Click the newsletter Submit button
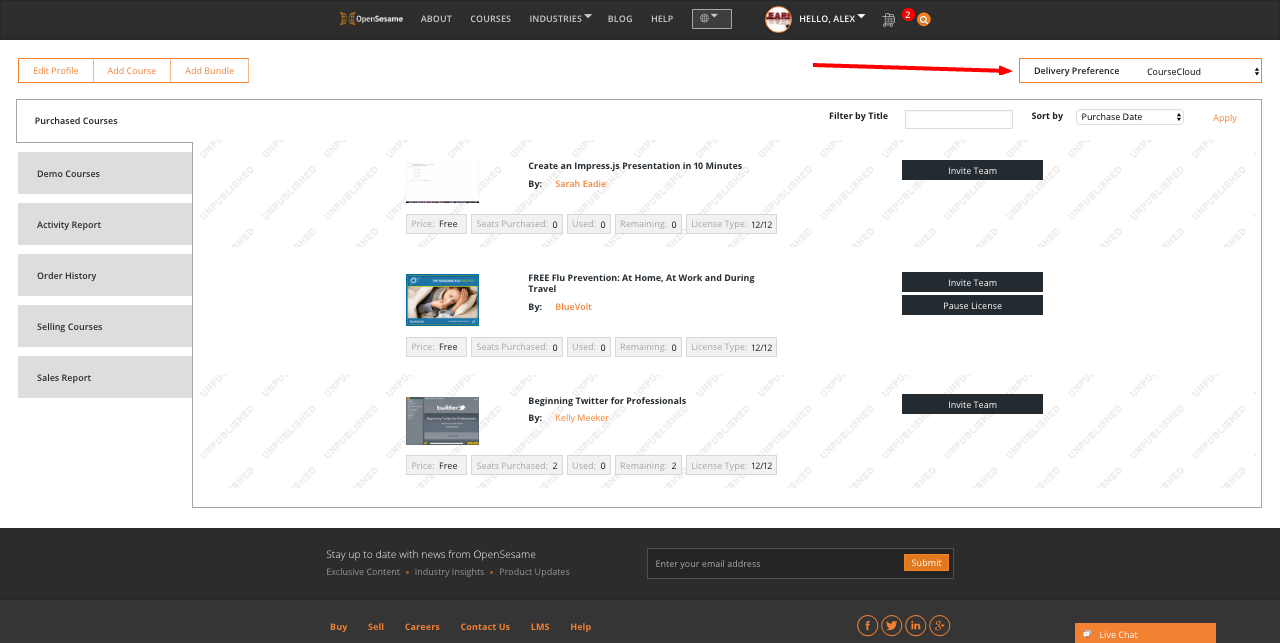 (926, 563)
